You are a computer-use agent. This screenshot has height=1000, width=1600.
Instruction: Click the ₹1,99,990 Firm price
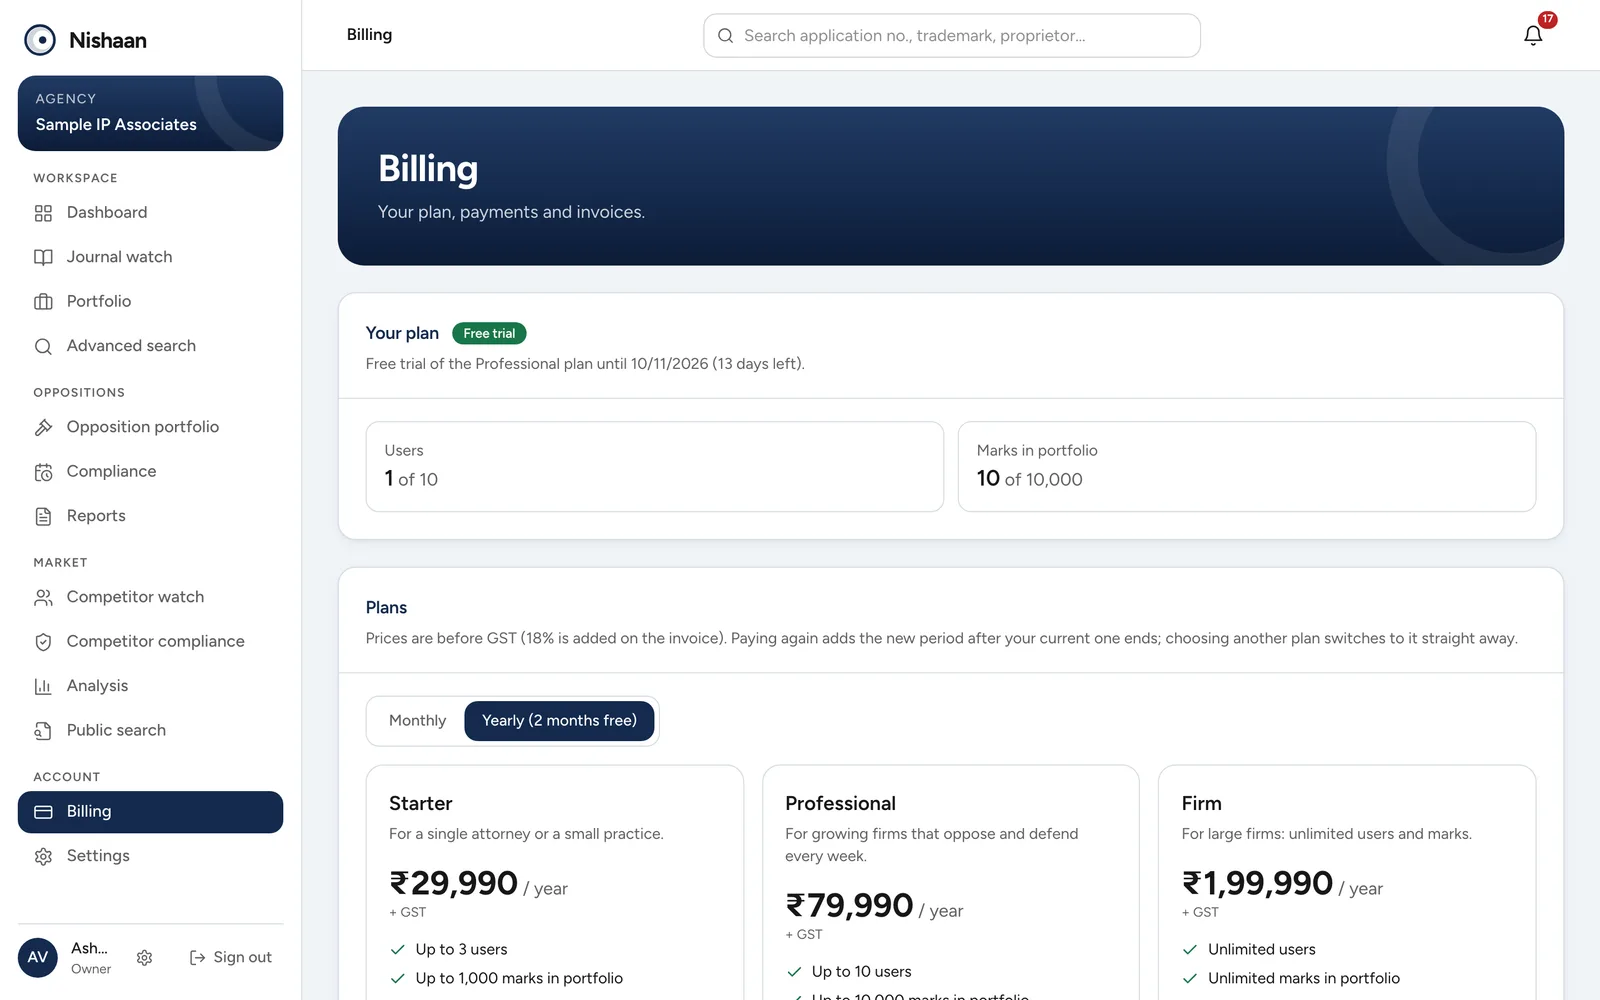pos(1257,884)
